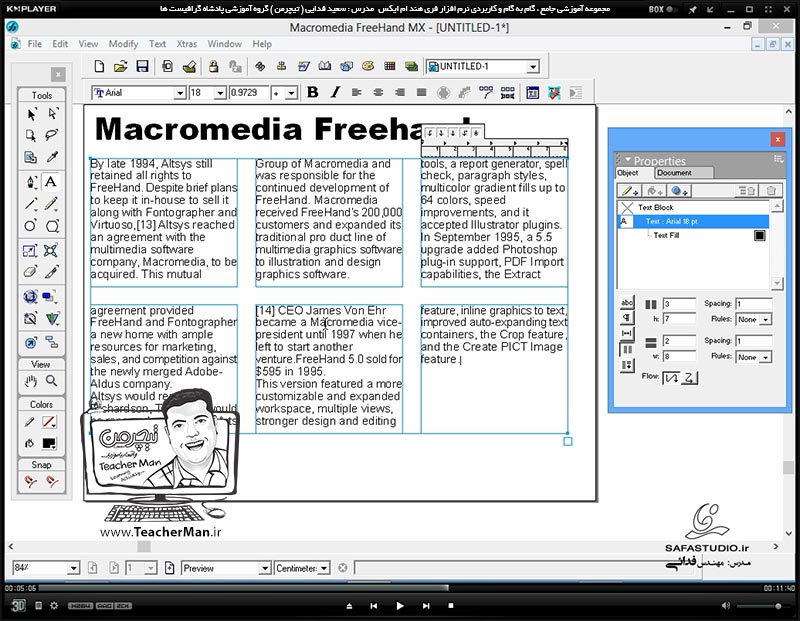Click the Save floppy disk icon
The image size is (800, 621).
click(142, 66)
